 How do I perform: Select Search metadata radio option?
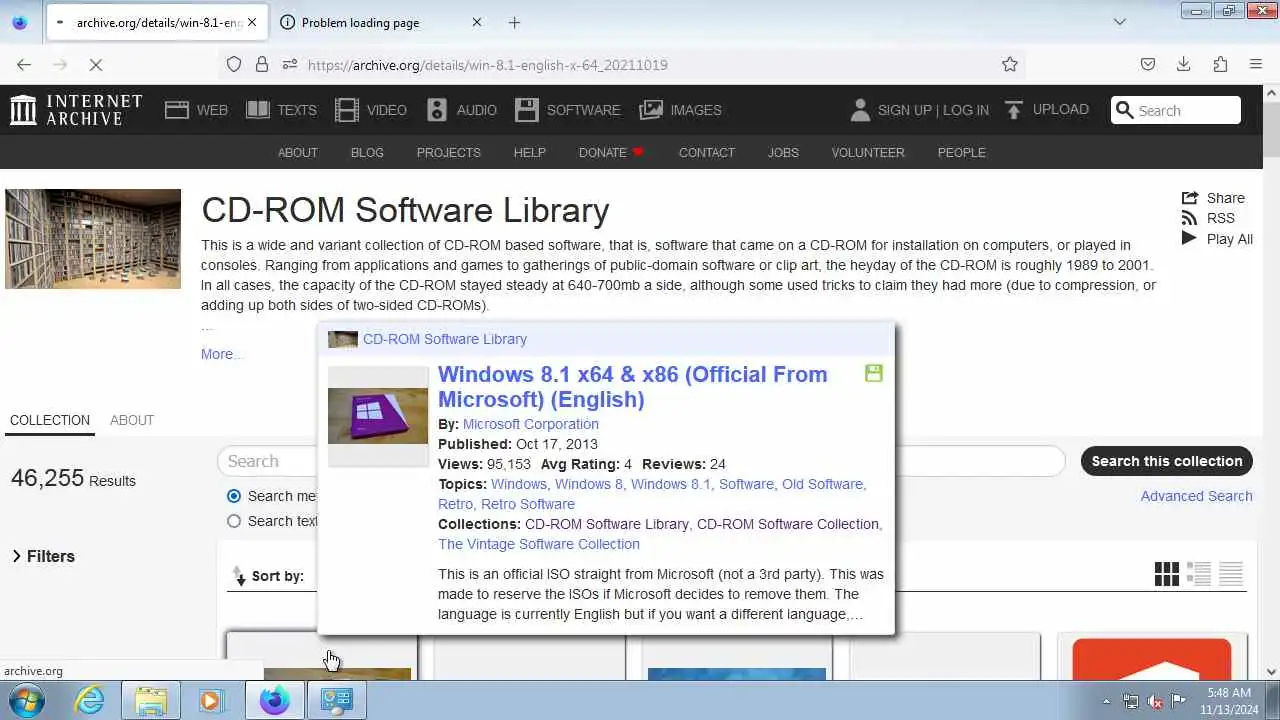coord(234,496)
